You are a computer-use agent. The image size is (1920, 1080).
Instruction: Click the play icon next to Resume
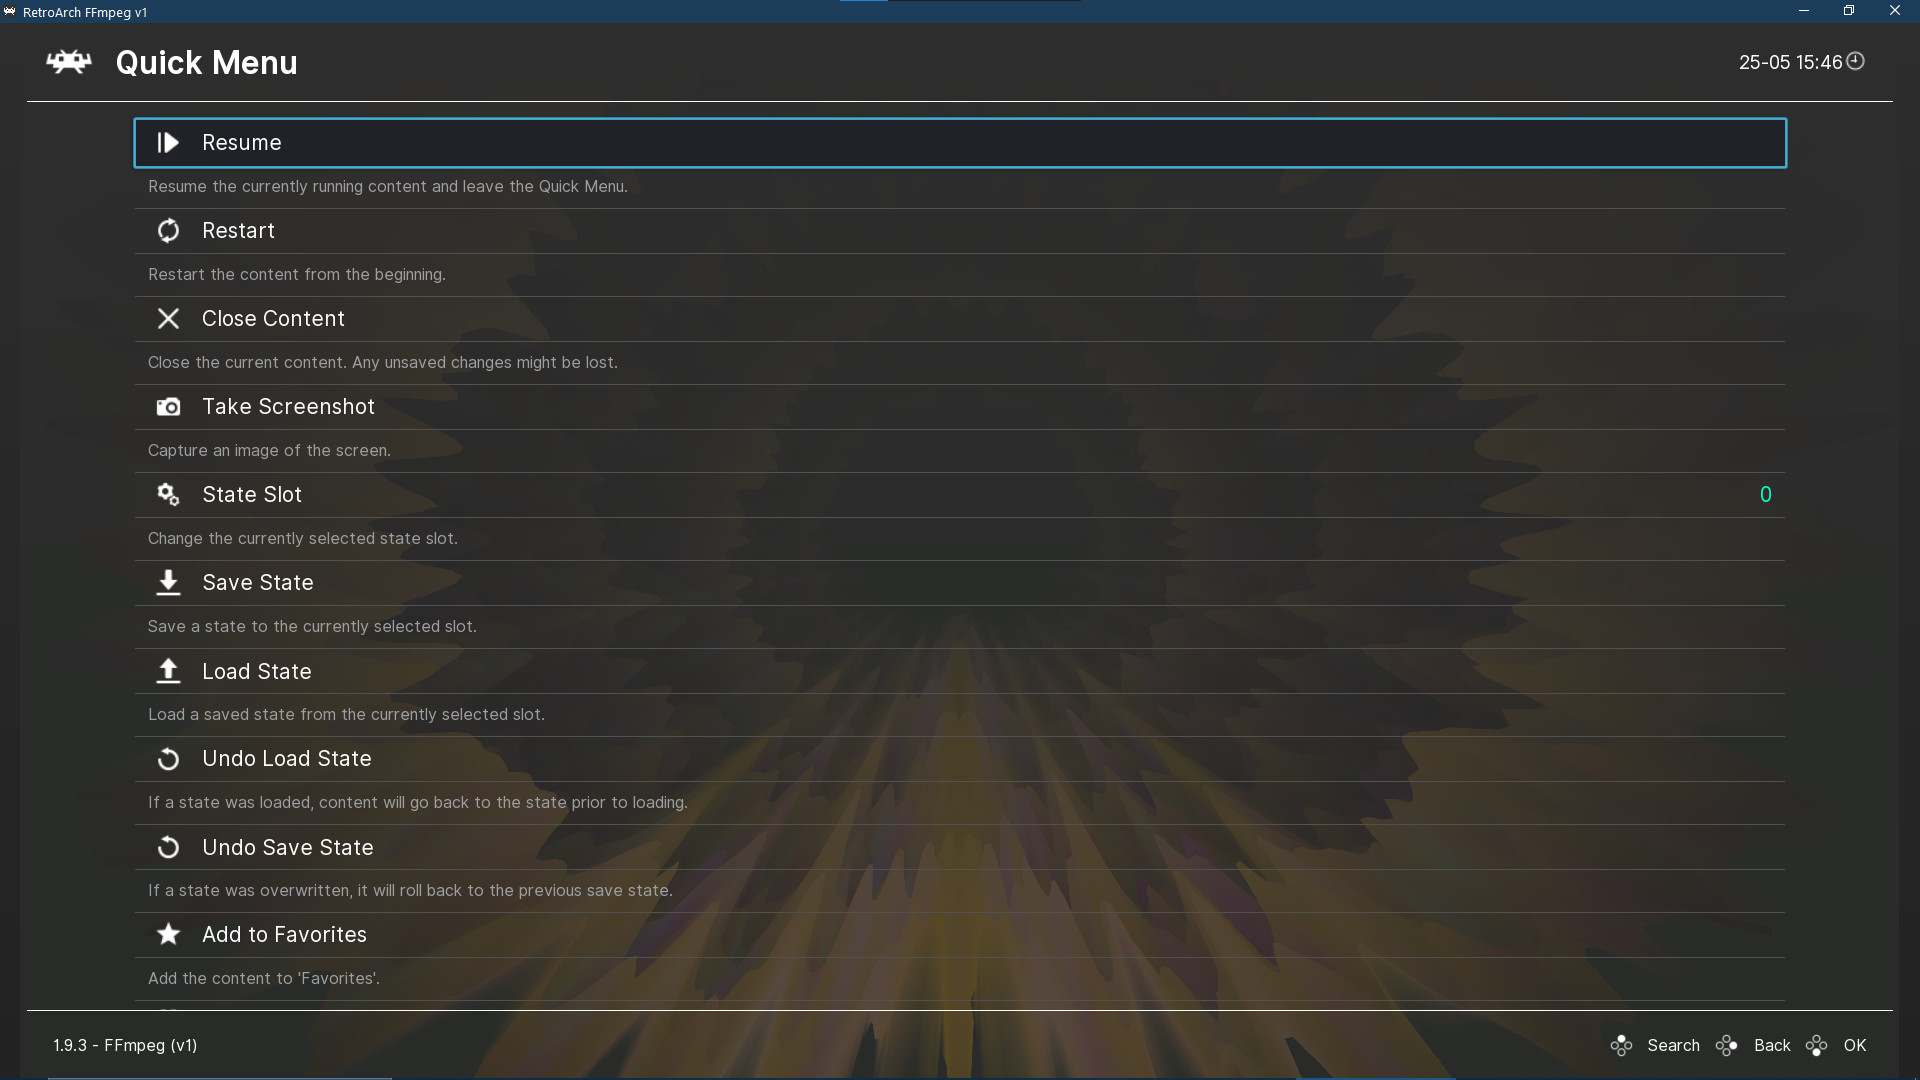[x=168, y=142]
